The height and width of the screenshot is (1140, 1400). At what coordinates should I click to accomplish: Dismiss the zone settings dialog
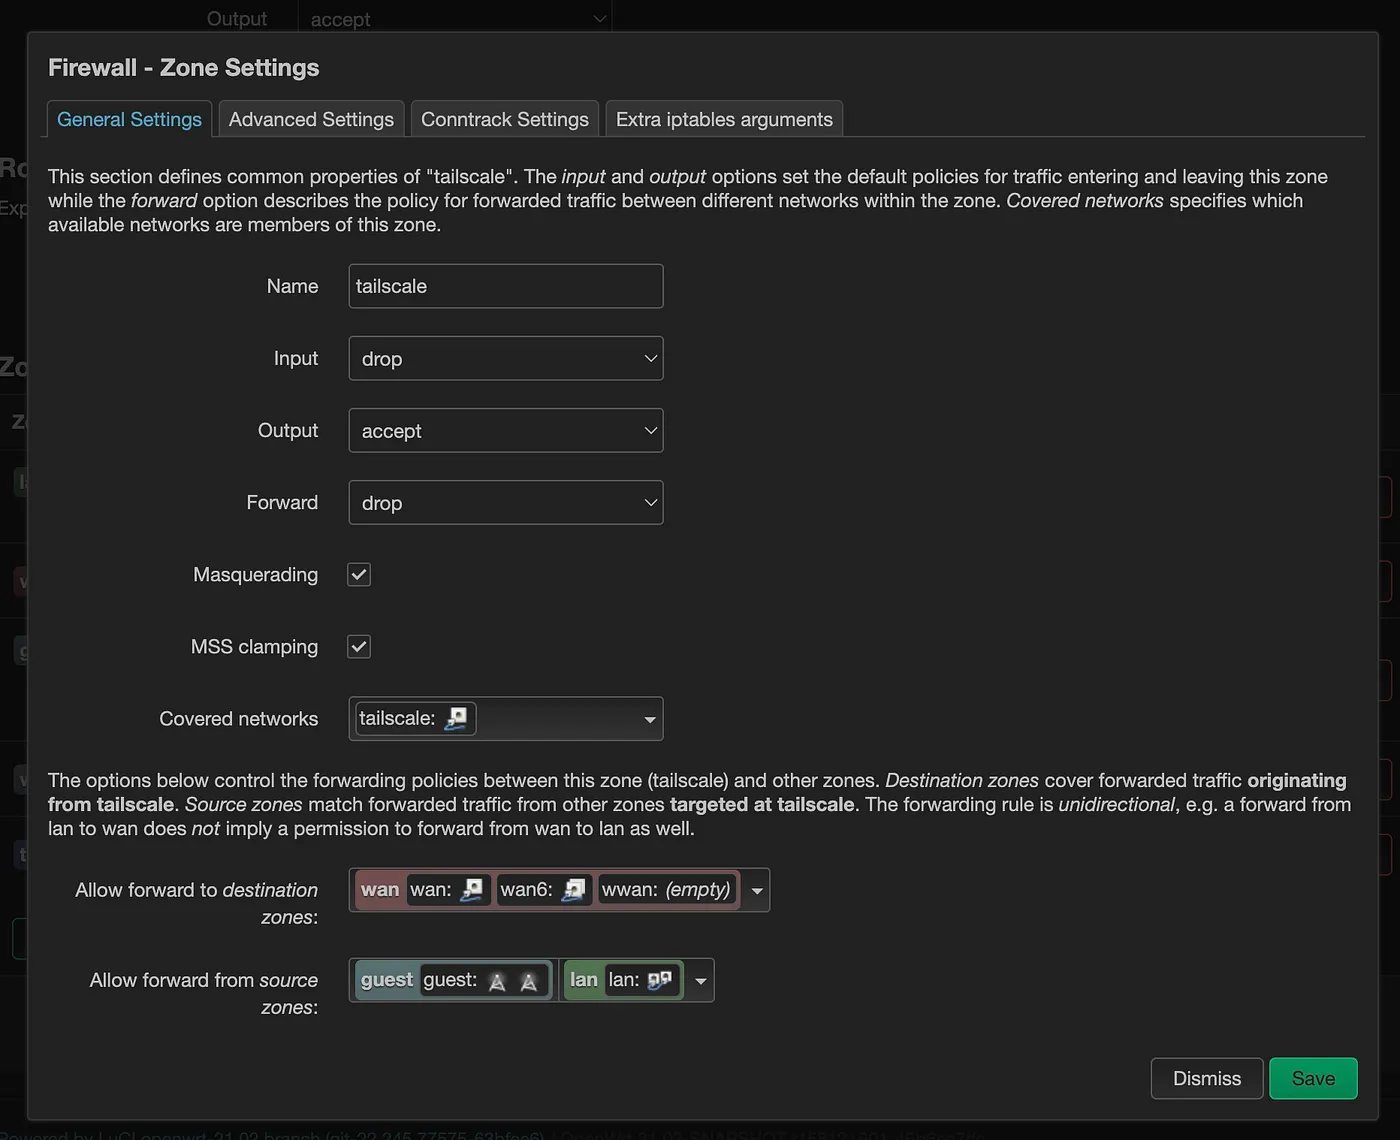pyautogui.click(x=1207, y=1078)
